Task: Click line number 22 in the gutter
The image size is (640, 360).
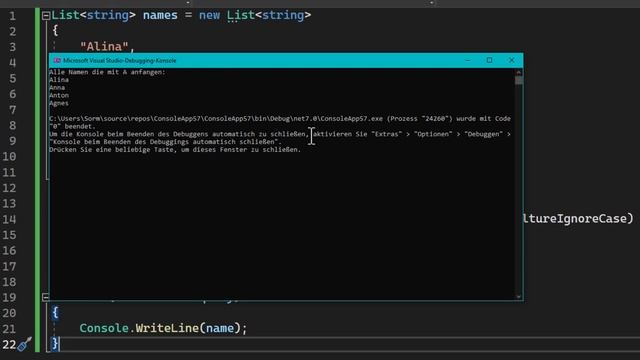Action: (9, 344)
